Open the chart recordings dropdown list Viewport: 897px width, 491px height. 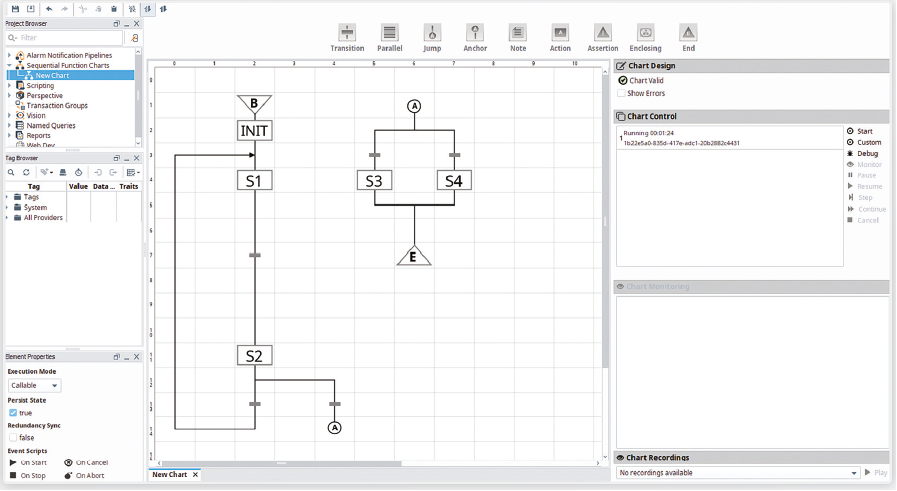(x=854, y=473)
